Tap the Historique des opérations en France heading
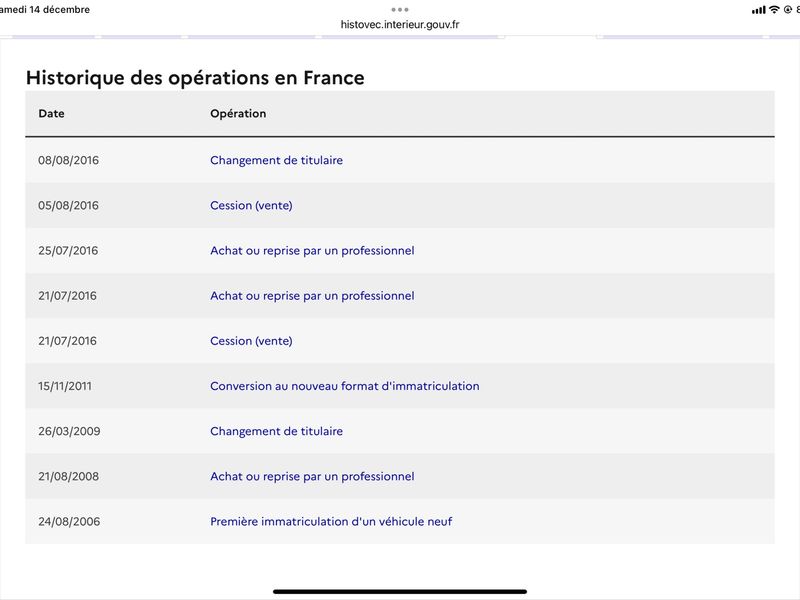This screenshot has height=600, width=800. [x=195, y=78]
